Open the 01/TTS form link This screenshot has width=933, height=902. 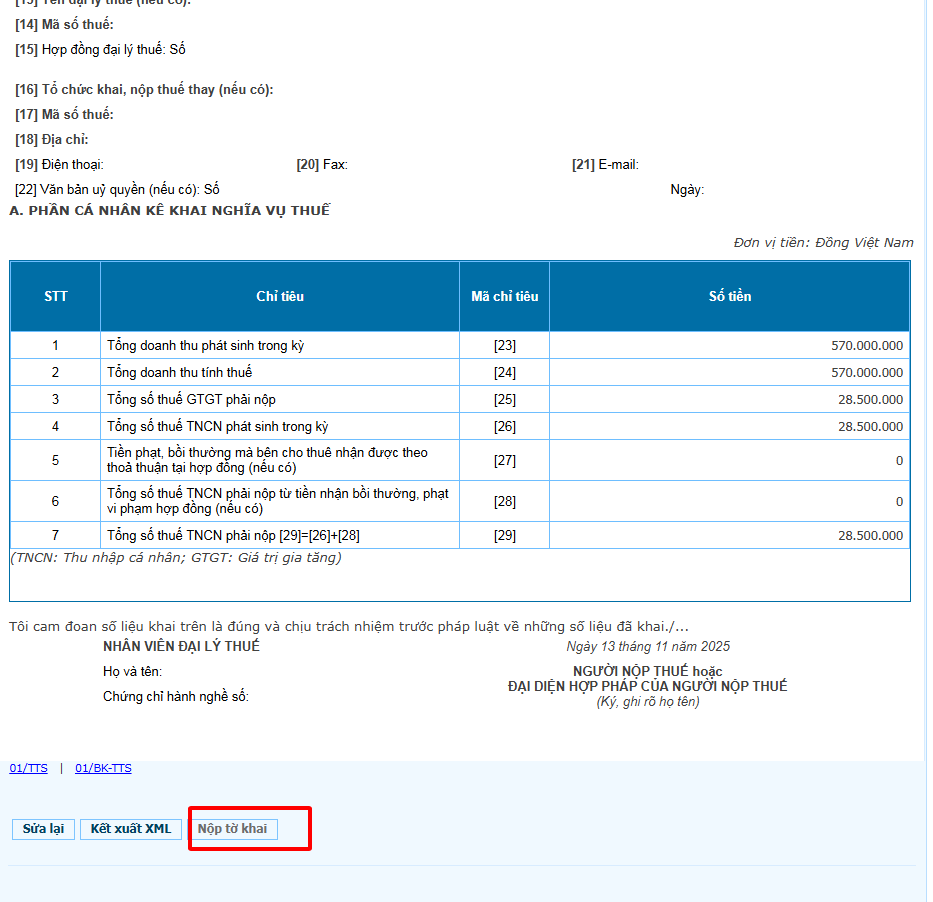[x=28, y=768]
